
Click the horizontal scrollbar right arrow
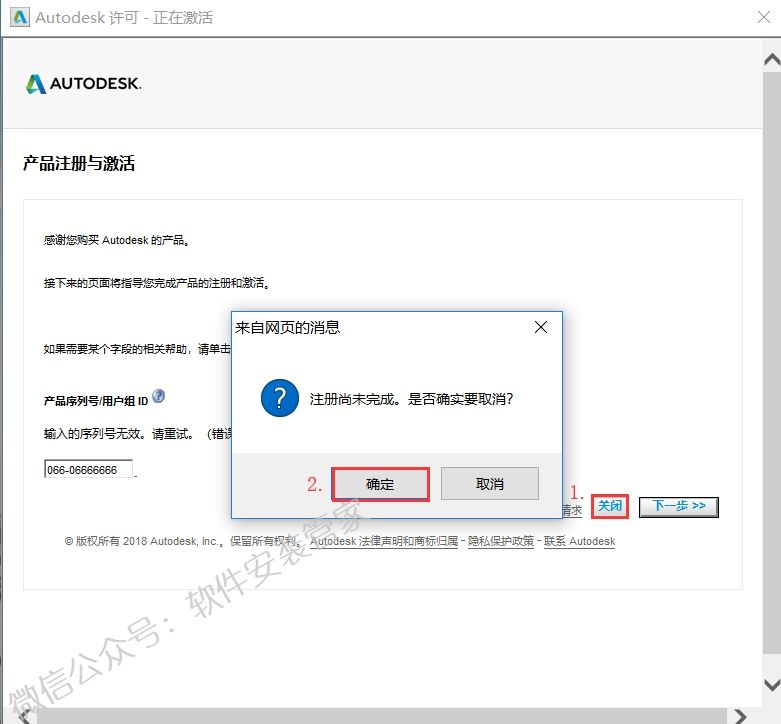point(739,716)
